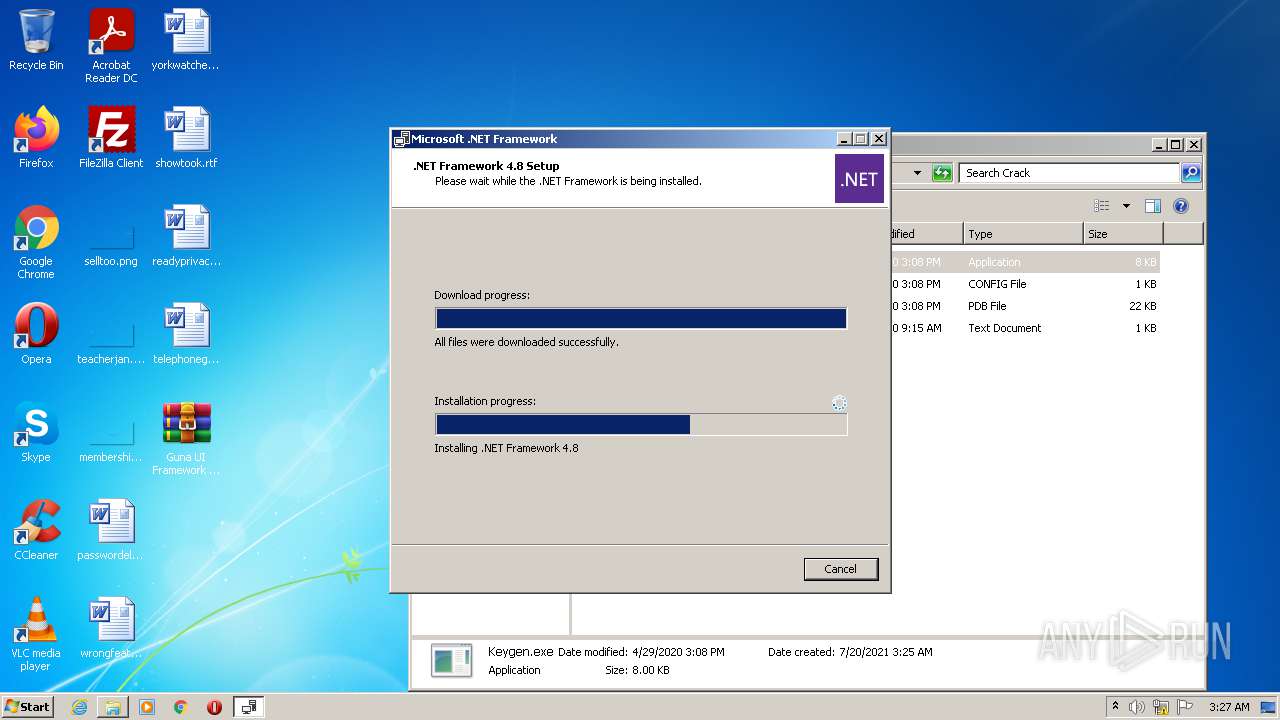Sort files by the Date modified column

pyautogui.click(x=926, y=234)
